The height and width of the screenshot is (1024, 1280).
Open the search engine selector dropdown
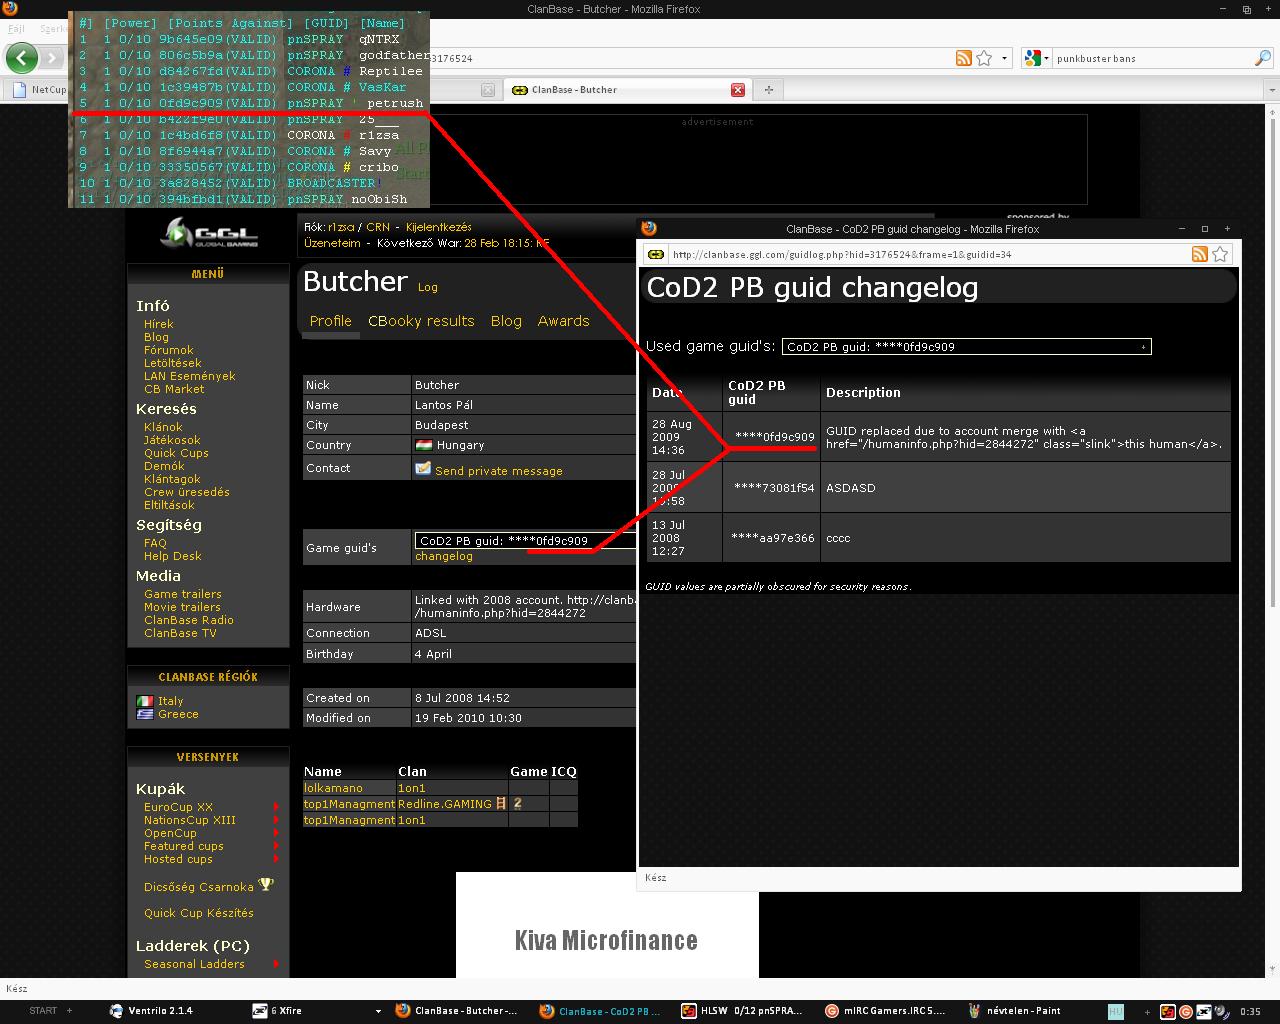(1036, 58)
